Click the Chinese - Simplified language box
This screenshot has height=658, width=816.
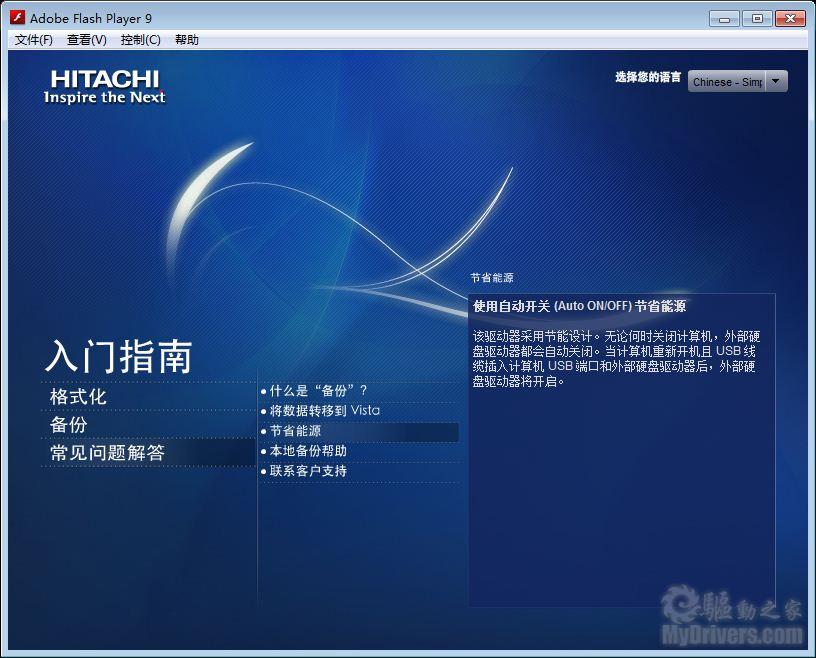coord(727,82)
